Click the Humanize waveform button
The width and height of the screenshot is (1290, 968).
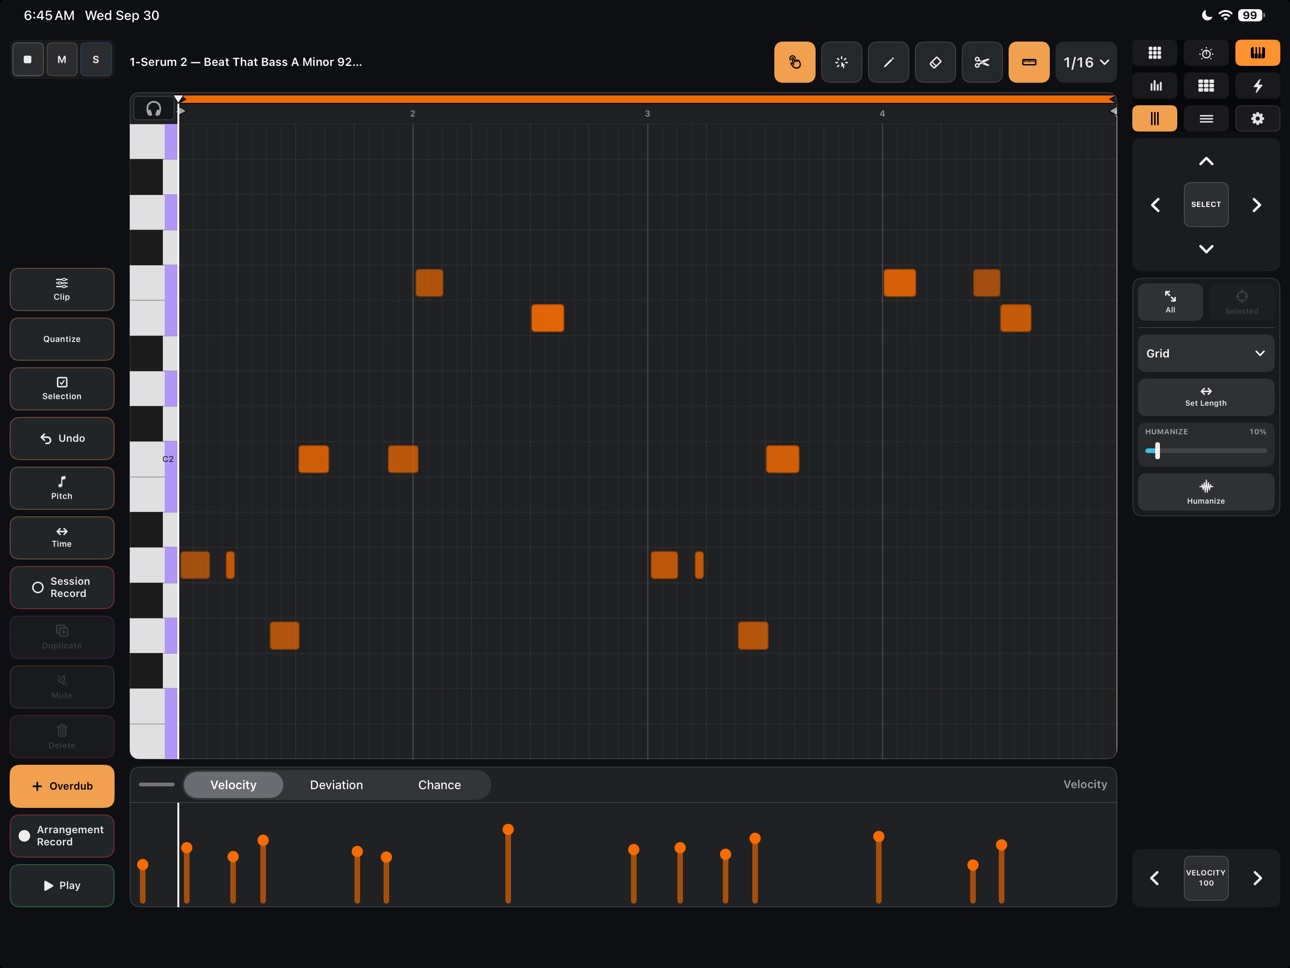(1206, 492)
